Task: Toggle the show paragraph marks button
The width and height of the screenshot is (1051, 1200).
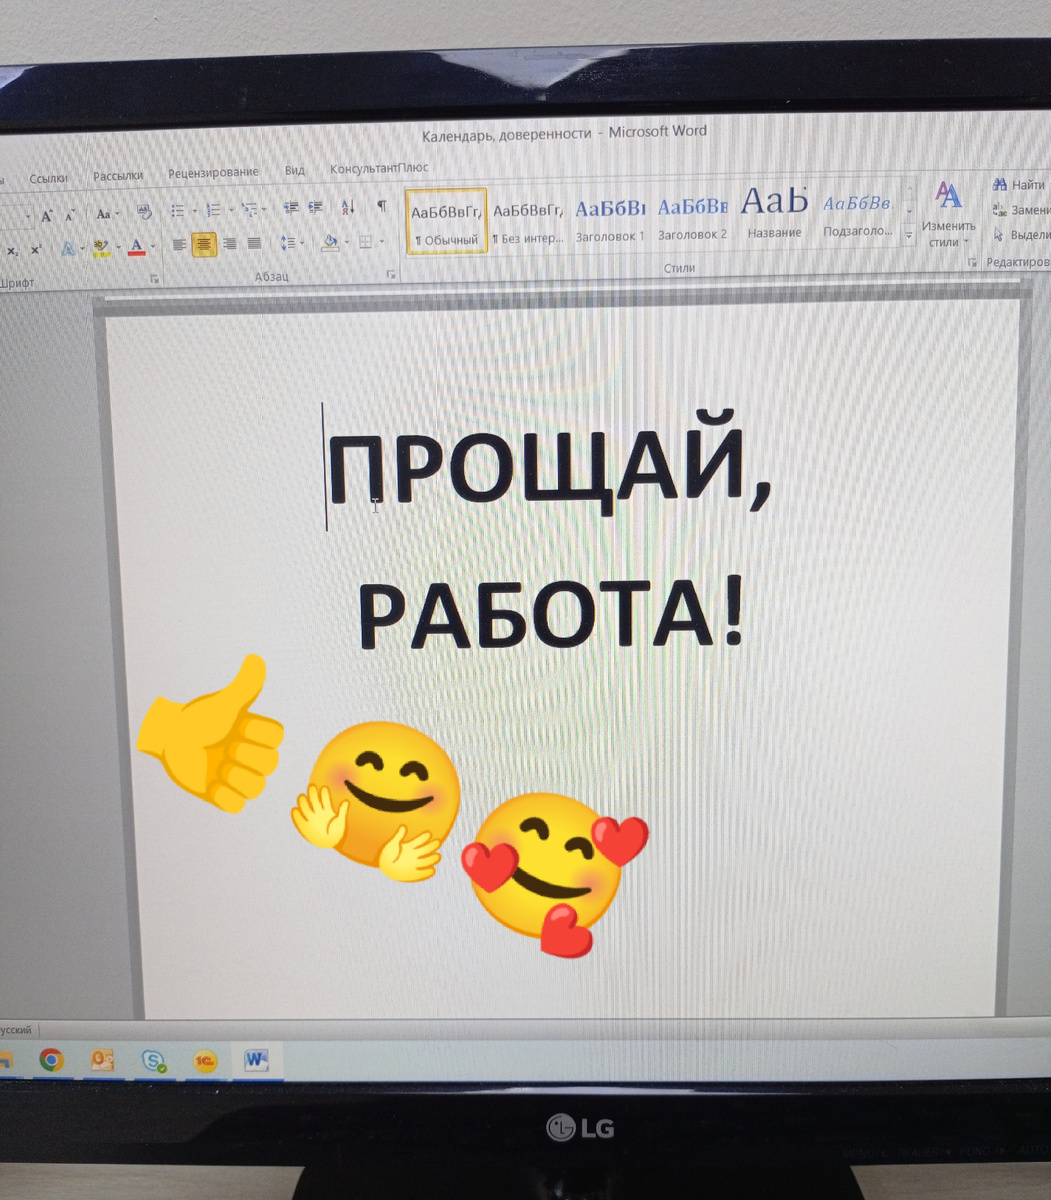Action: pos(381,207)
